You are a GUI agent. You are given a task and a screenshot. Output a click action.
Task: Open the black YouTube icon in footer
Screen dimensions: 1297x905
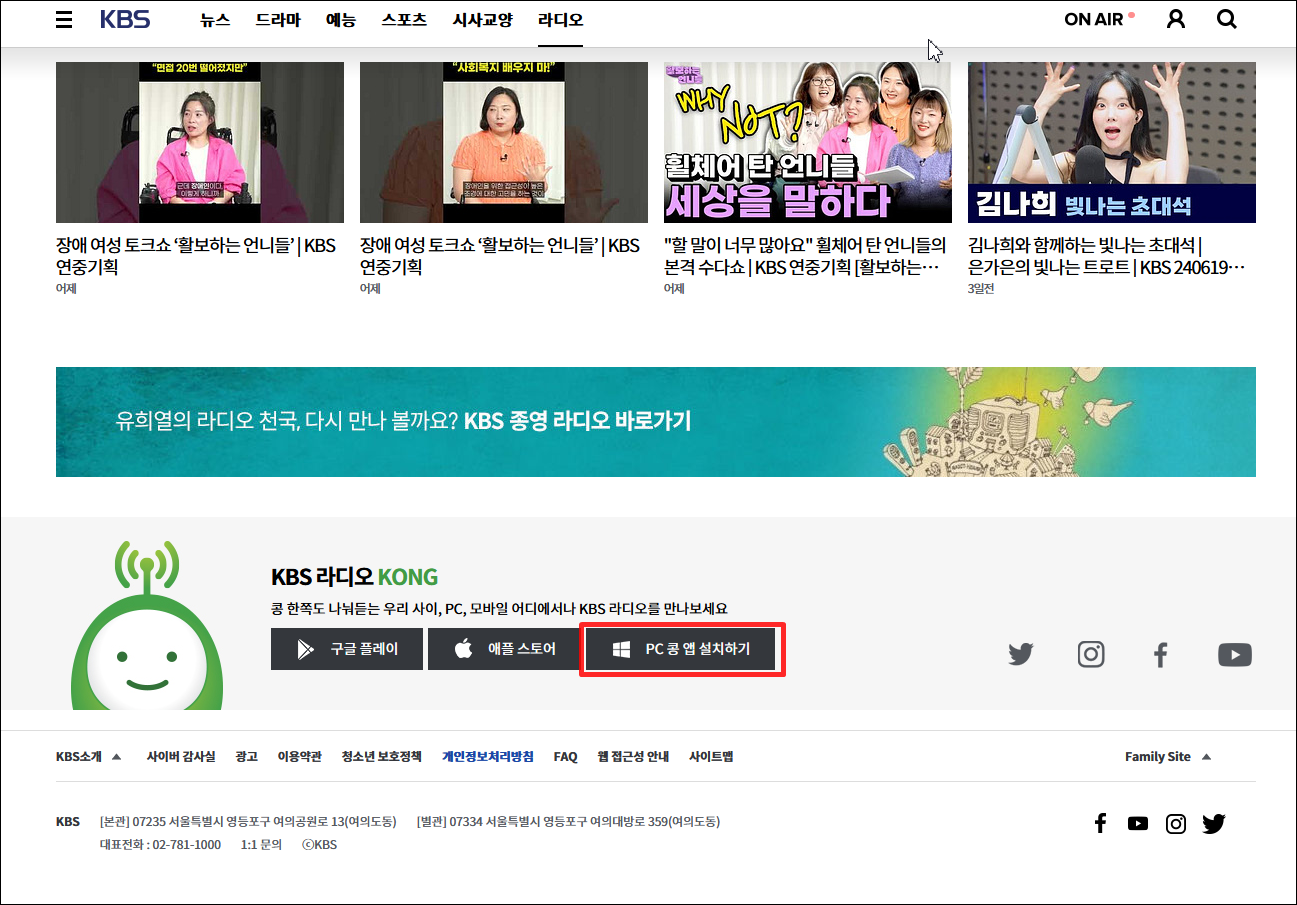[1138, 823]
